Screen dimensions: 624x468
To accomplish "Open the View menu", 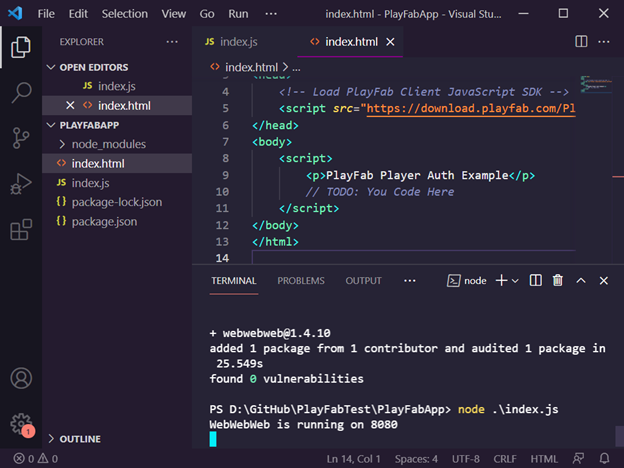I will click(174, 14).
